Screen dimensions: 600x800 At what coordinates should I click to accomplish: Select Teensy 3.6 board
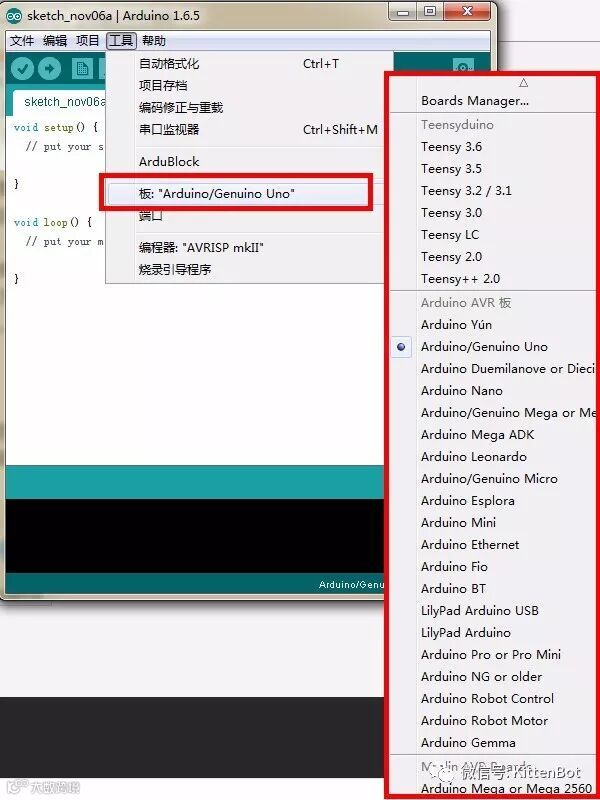493,147
